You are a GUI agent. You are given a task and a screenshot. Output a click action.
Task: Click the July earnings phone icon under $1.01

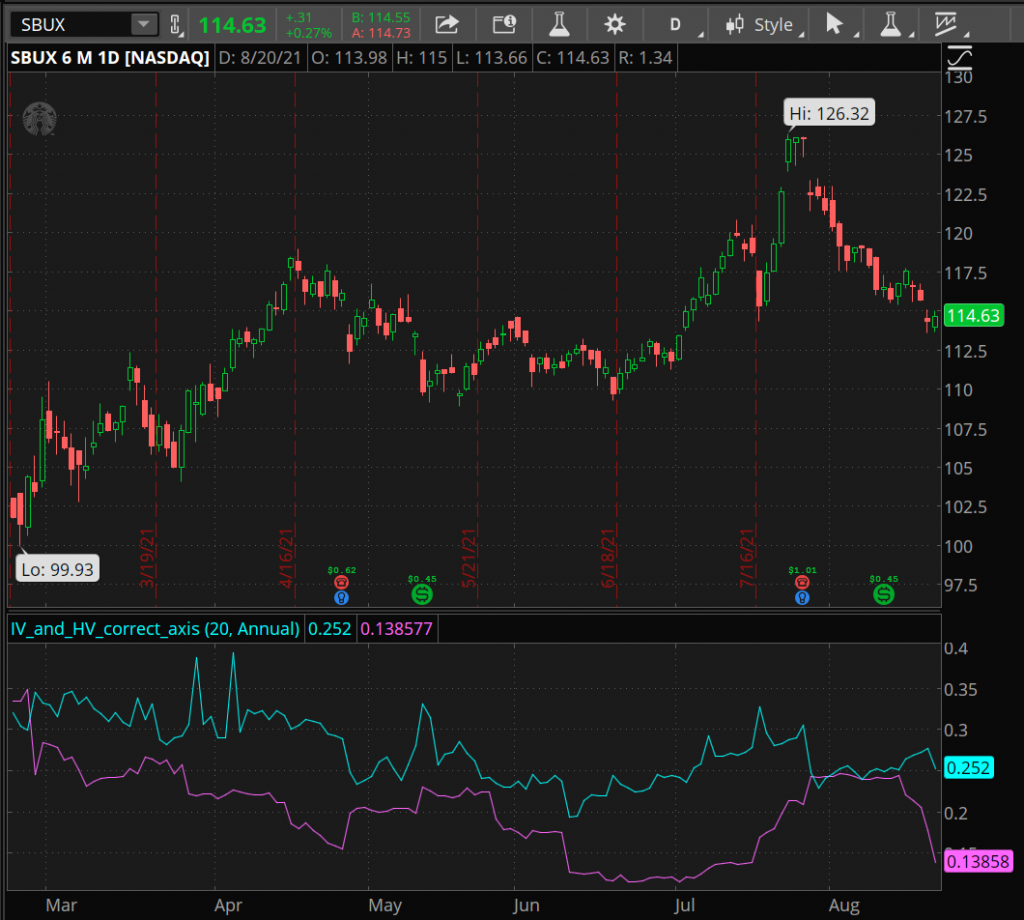pos(803,582)
